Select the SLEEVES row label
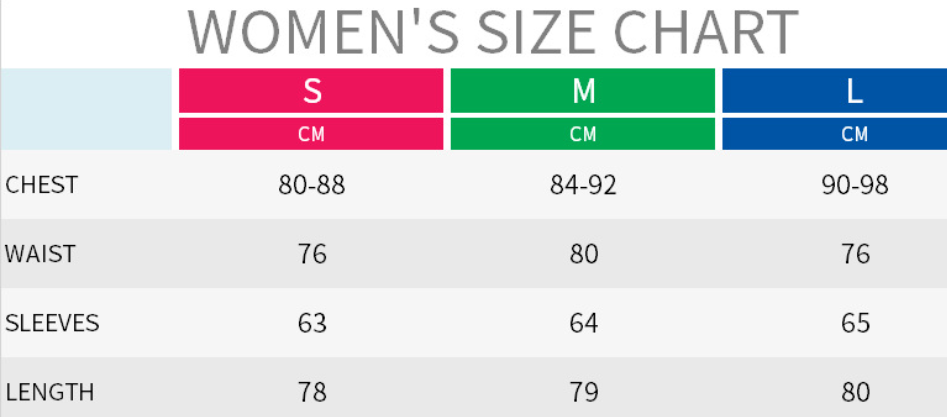Image resolution: width=947 pixels, height=417 pixels. click(52, 323)
